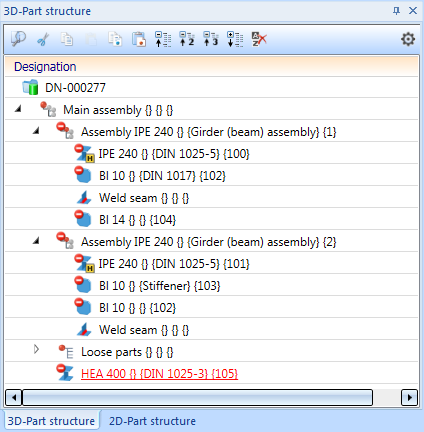Viewport: 424px width, 432px height.
Task: Collapse Assembly IPE 240 {2} node
Action: tap(36, 240)
